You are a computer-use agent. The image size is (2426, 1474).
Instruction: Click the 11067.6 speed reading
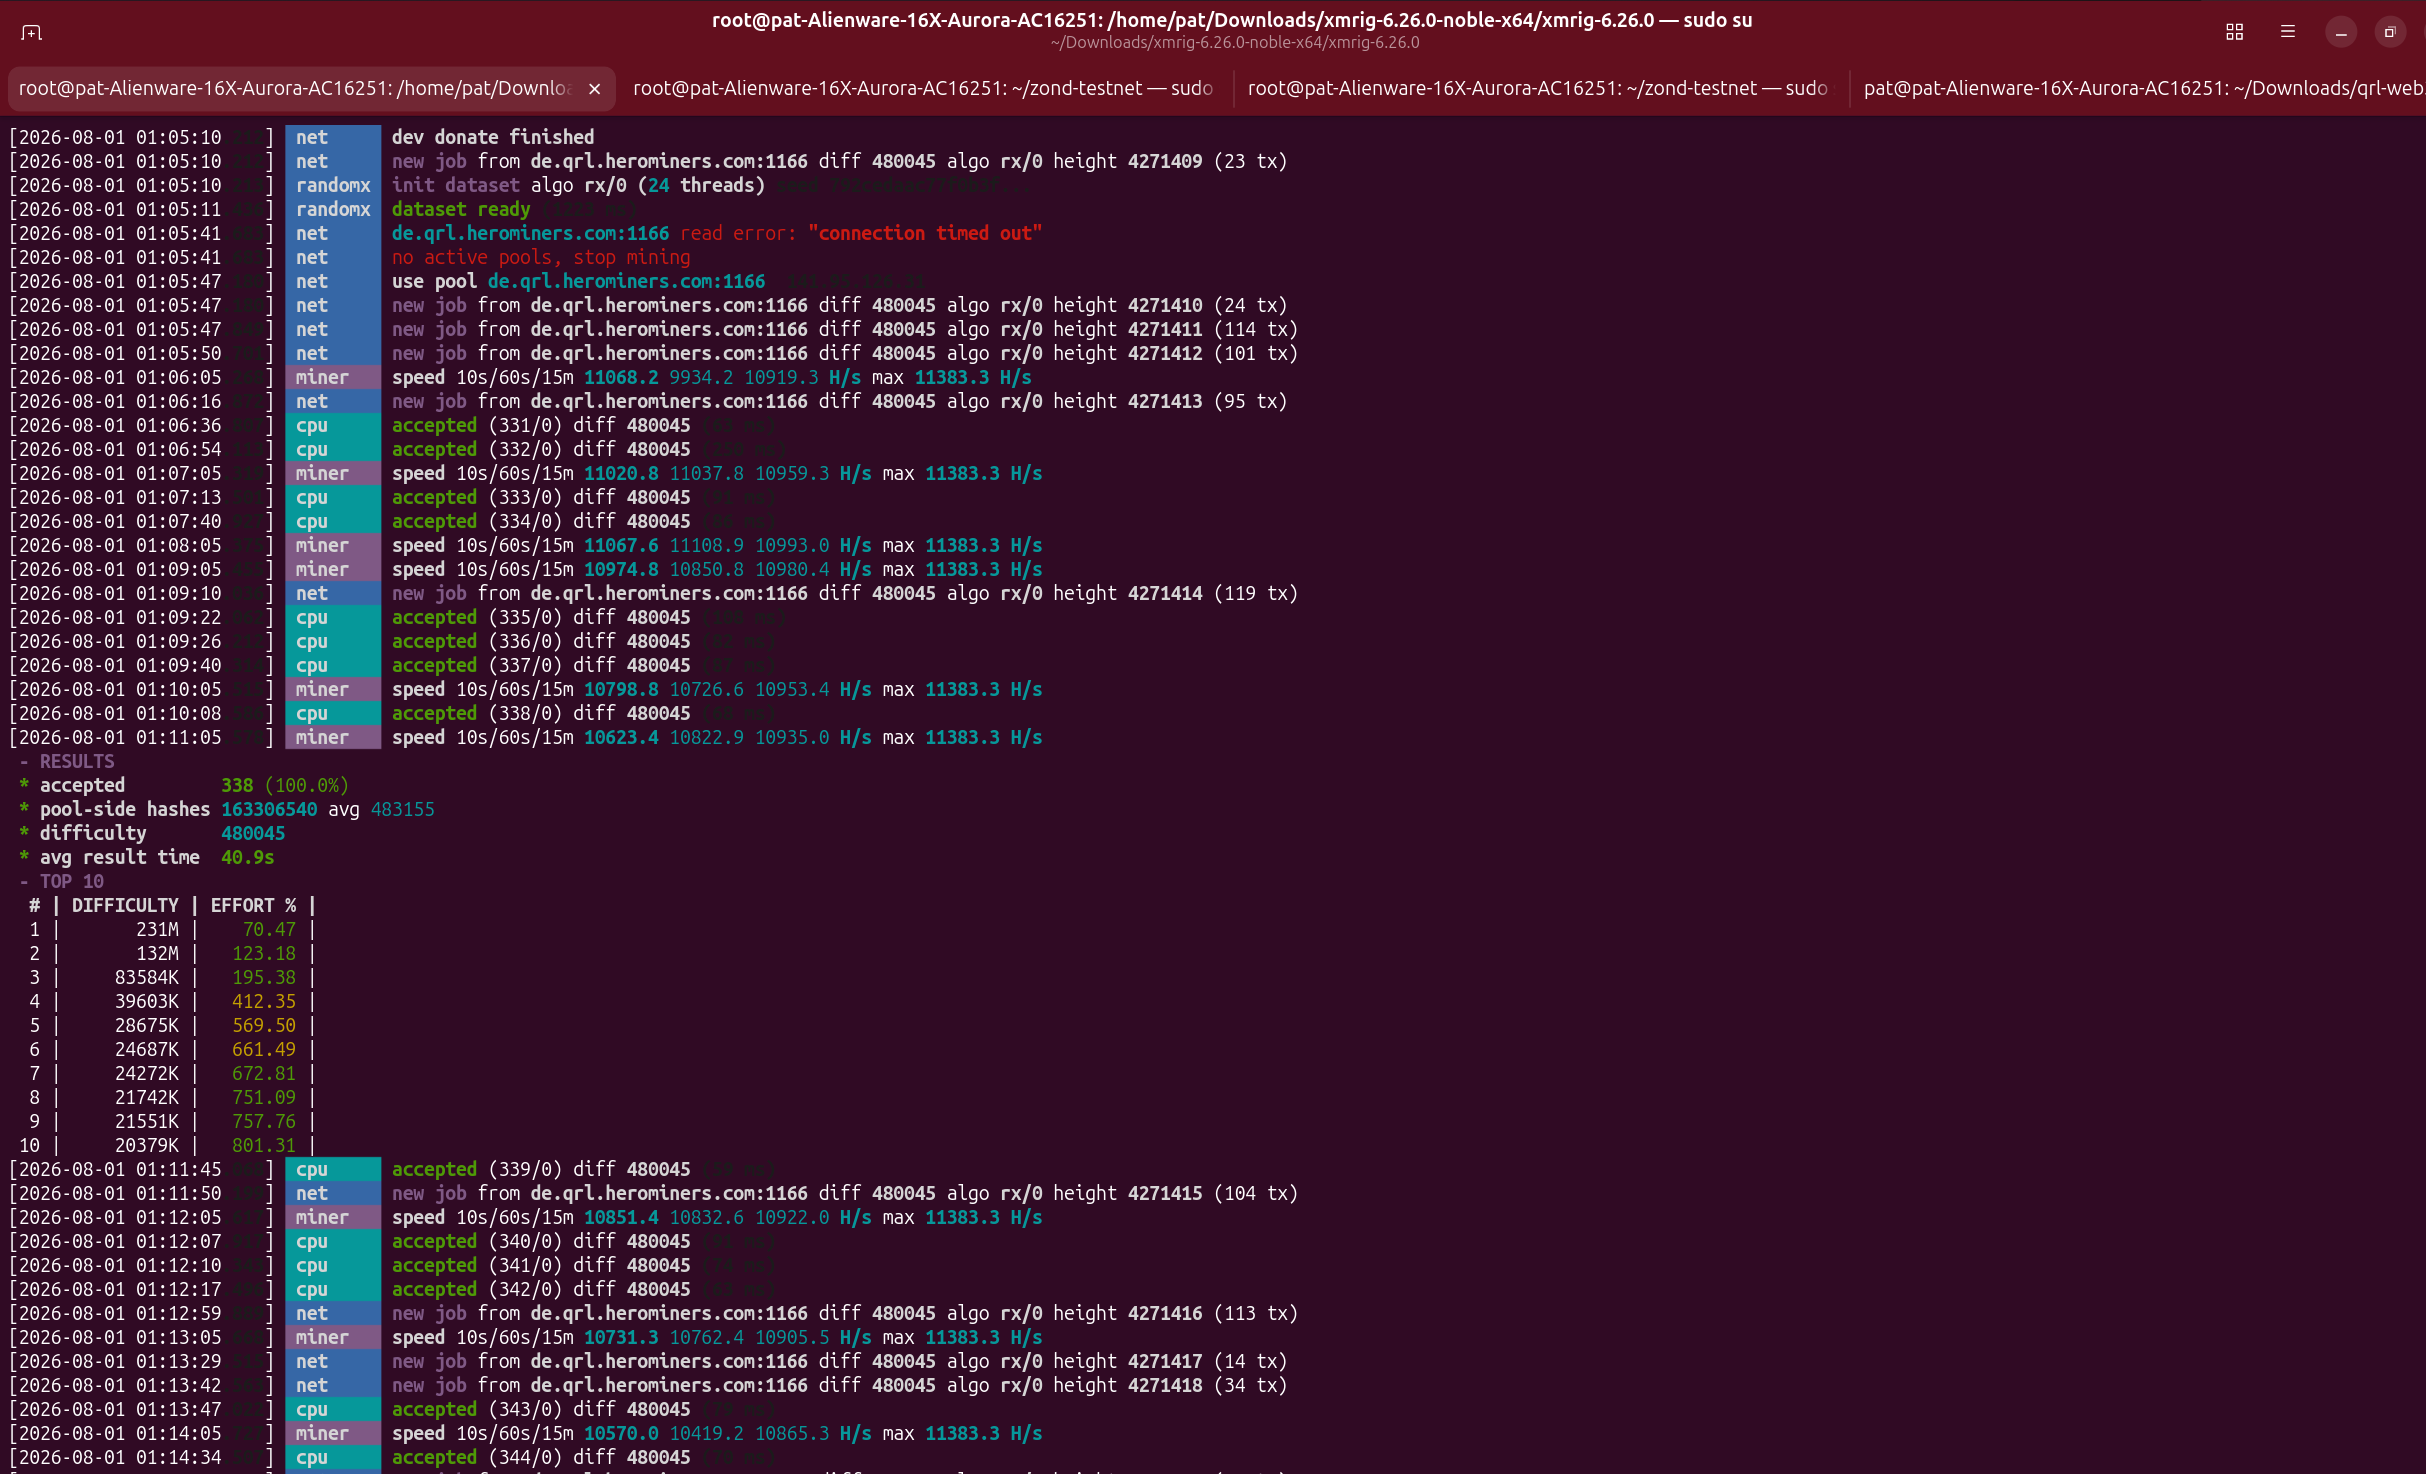(621, 545)
